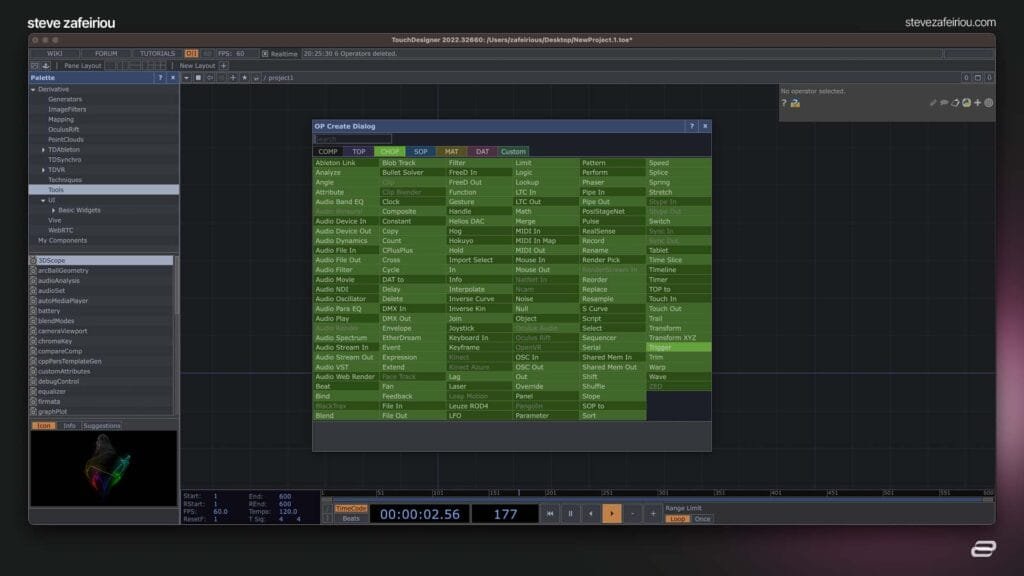This screenshot has height=576, width=1024.
Task: Switch to the MAT operator tab
Action: click(x=451, y=152)
